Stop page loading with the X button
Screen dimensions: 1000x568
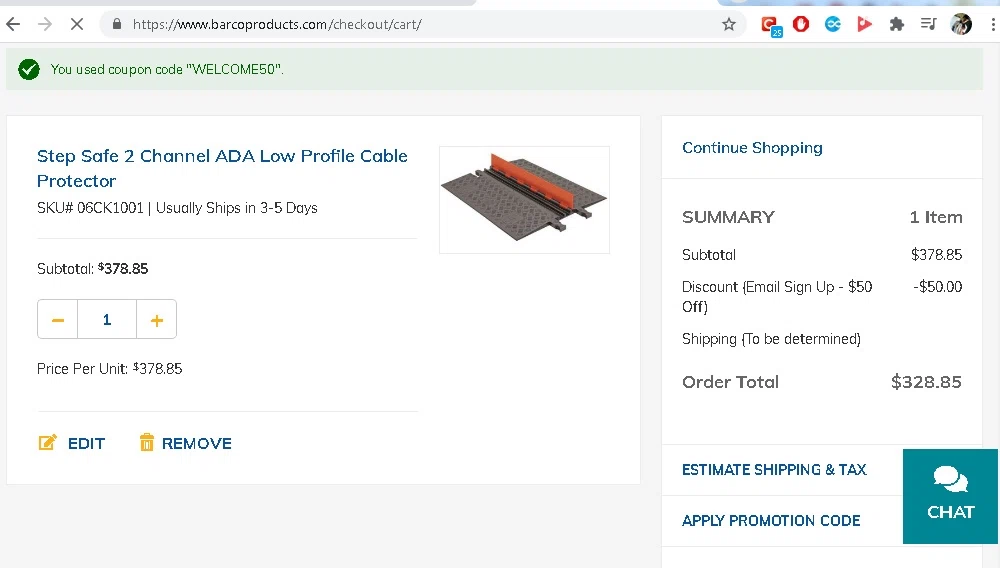[x=77, y=24]
